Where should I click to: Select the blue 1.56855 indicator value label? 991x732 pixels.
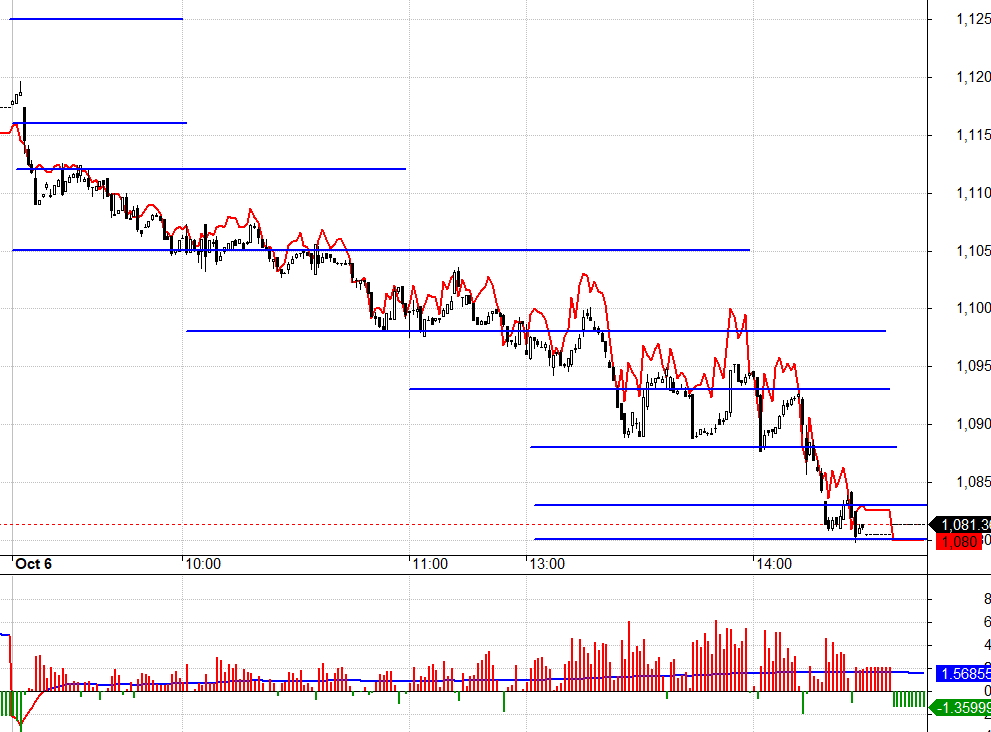(962, 673)
